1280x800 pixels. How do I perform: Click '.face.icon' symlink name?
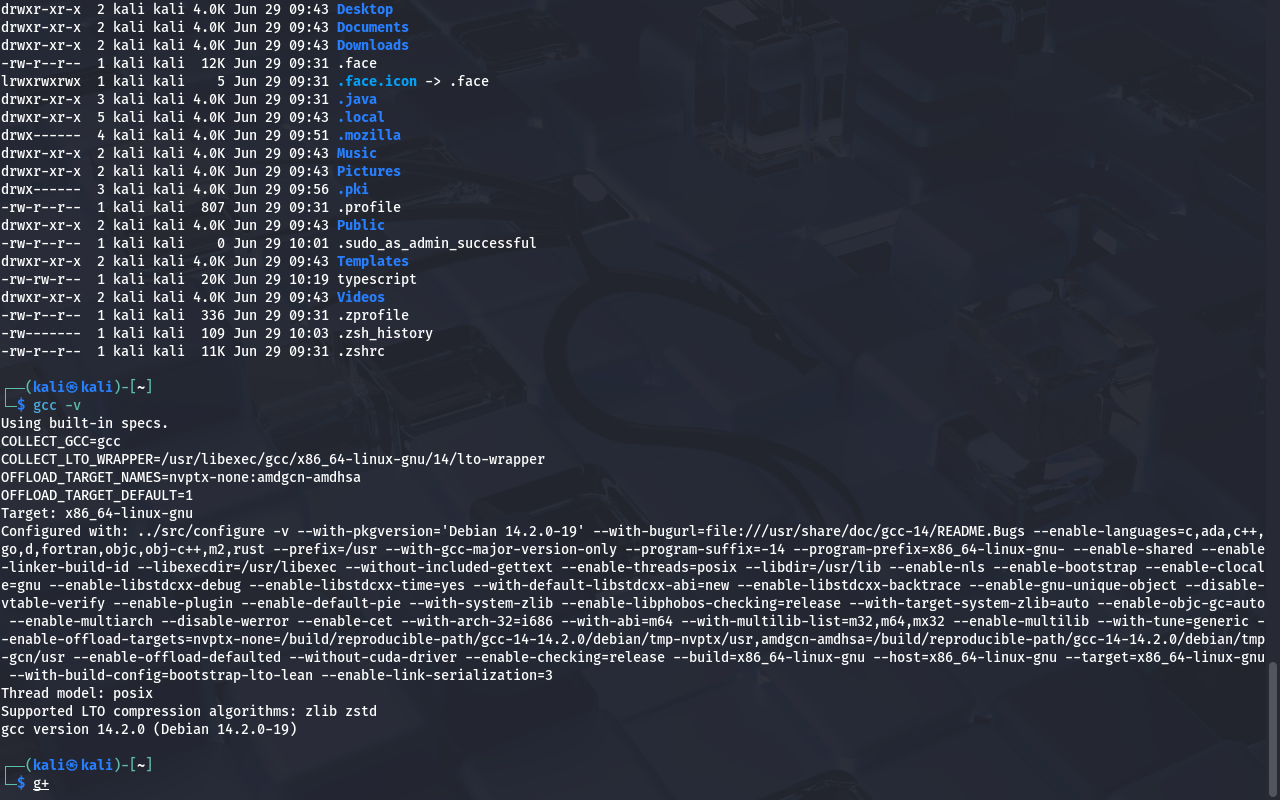tap(377, 81)
